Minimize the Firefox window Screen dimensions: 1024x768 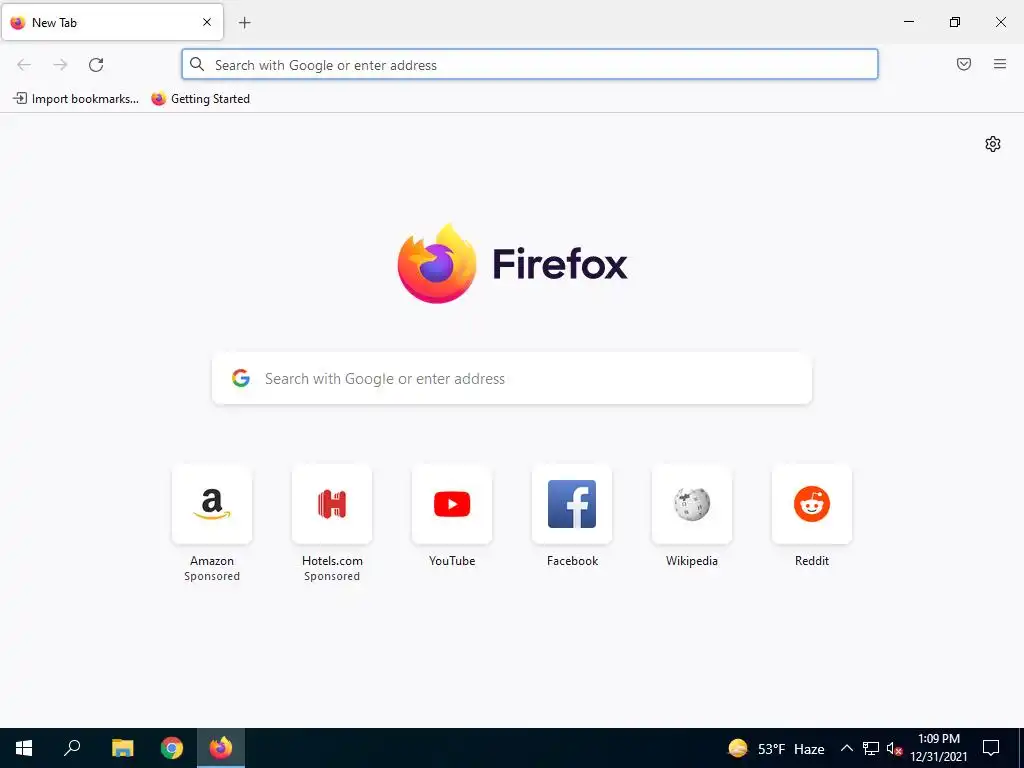908,22
